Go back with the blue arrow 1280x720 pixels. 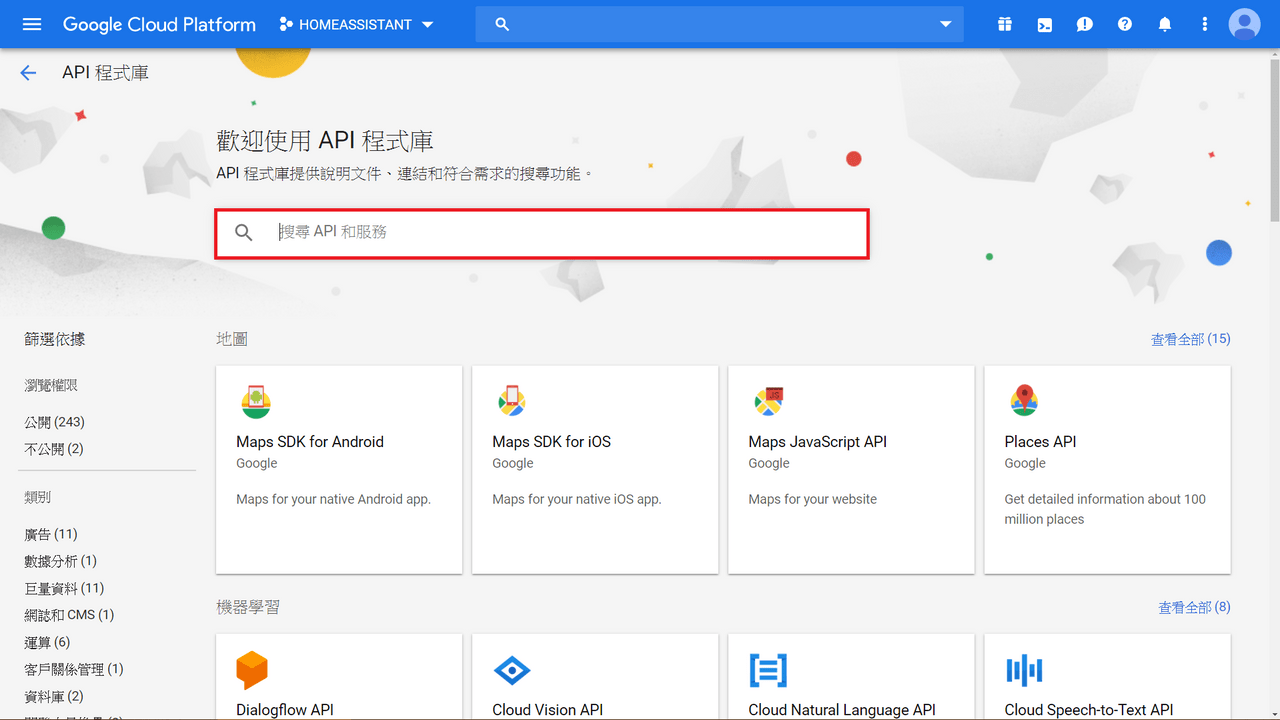point(28,73)
